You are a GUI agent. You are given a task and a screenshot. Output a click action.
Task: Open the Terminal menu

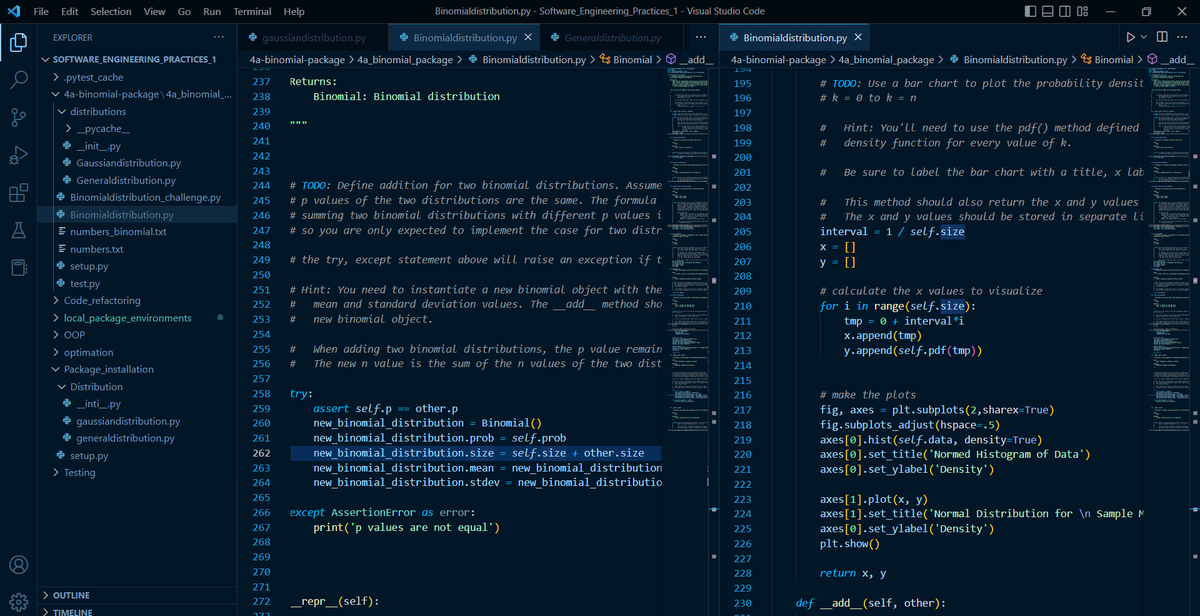[252, 11]
